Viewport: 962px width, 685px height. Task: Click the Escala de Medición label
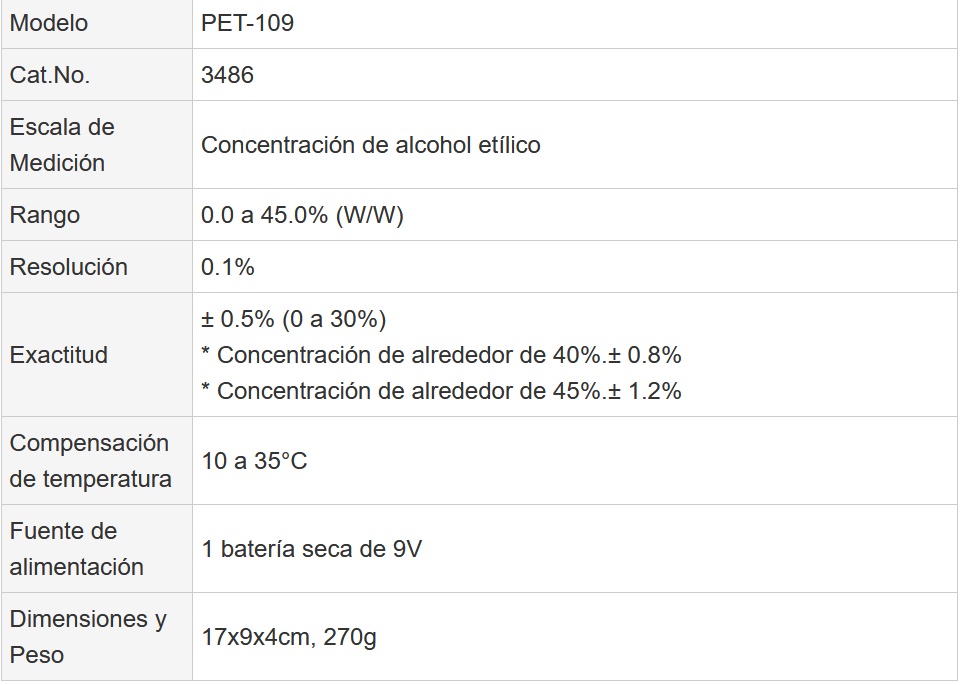(x=62, y=145)
